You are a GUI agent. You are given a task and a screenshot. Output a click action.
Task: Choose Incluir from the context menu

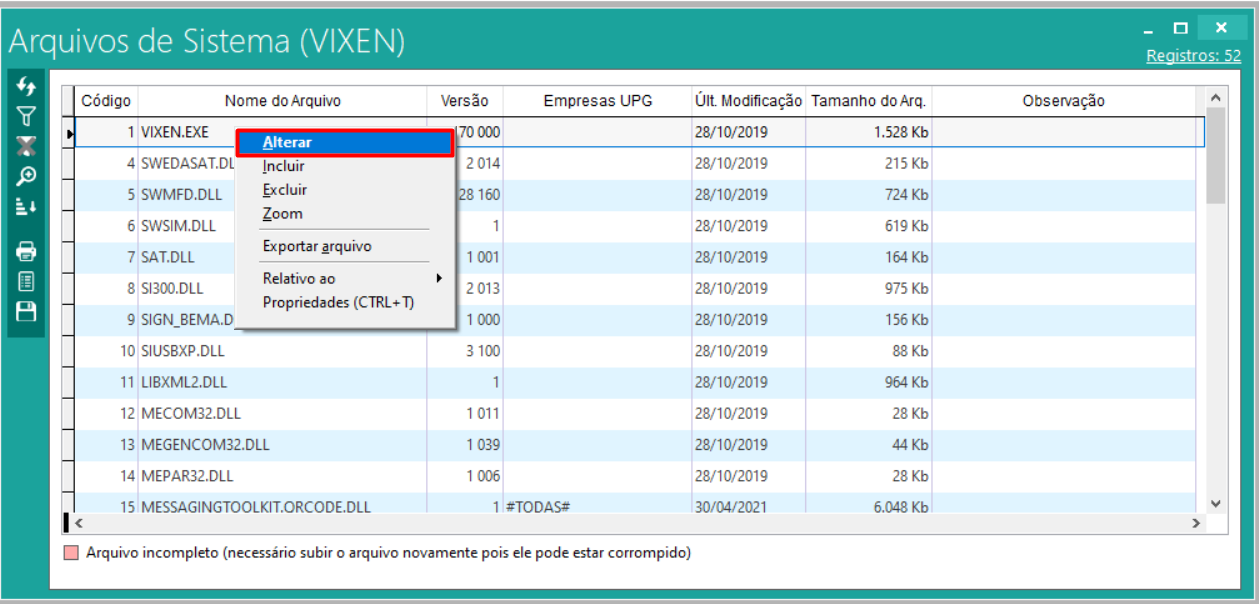pos(284,166)
